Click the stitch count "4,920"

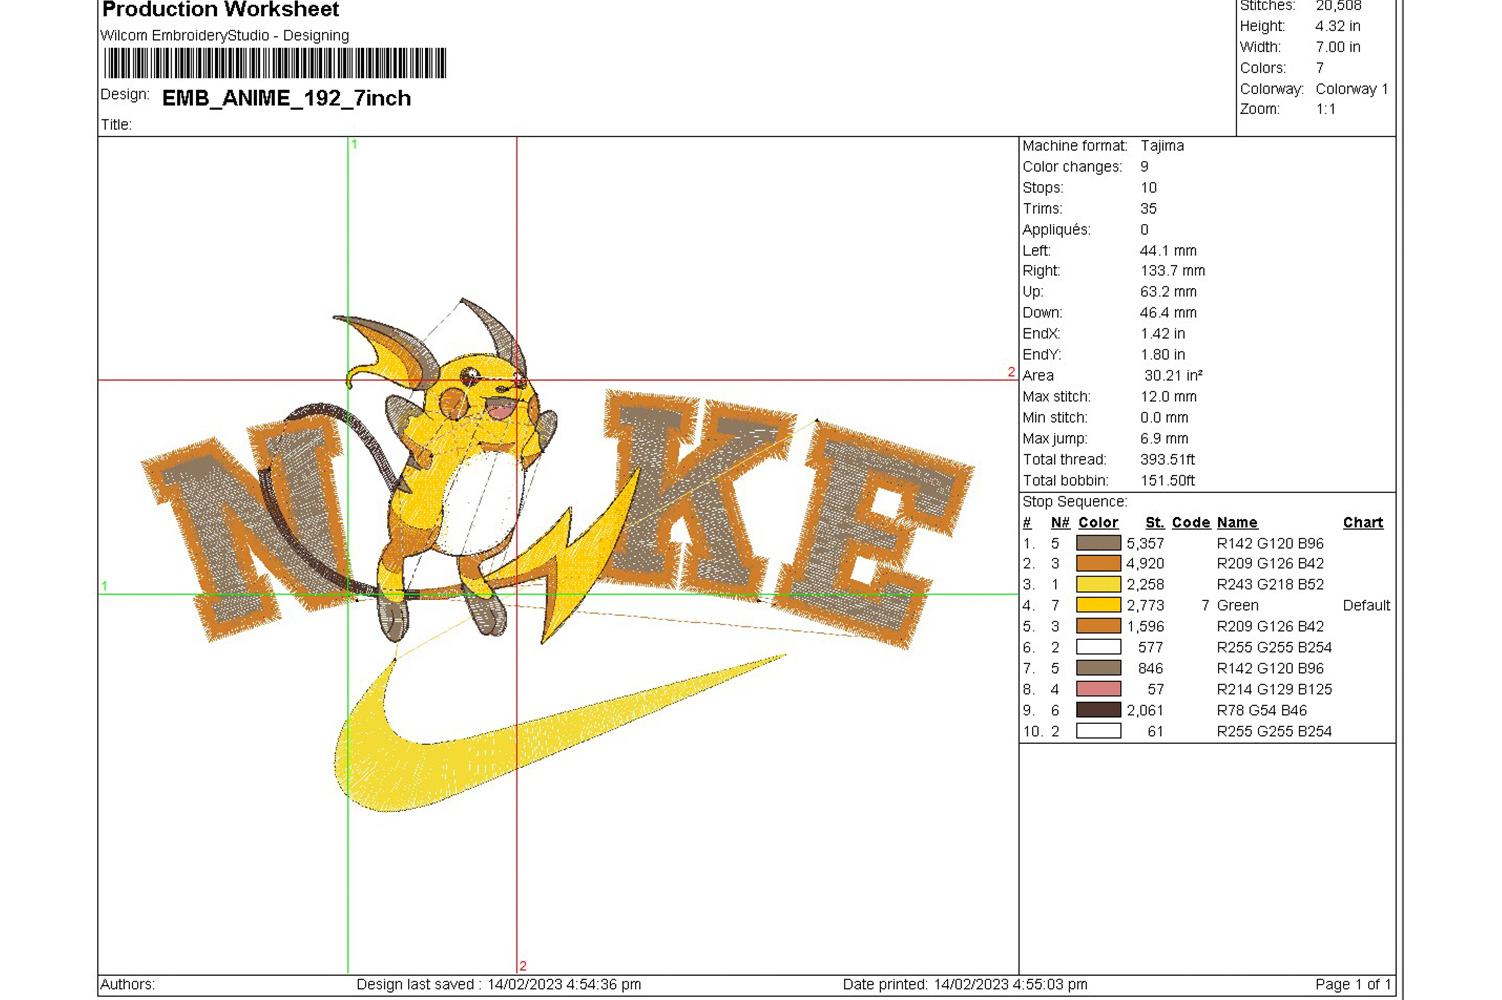(1145, 564)
